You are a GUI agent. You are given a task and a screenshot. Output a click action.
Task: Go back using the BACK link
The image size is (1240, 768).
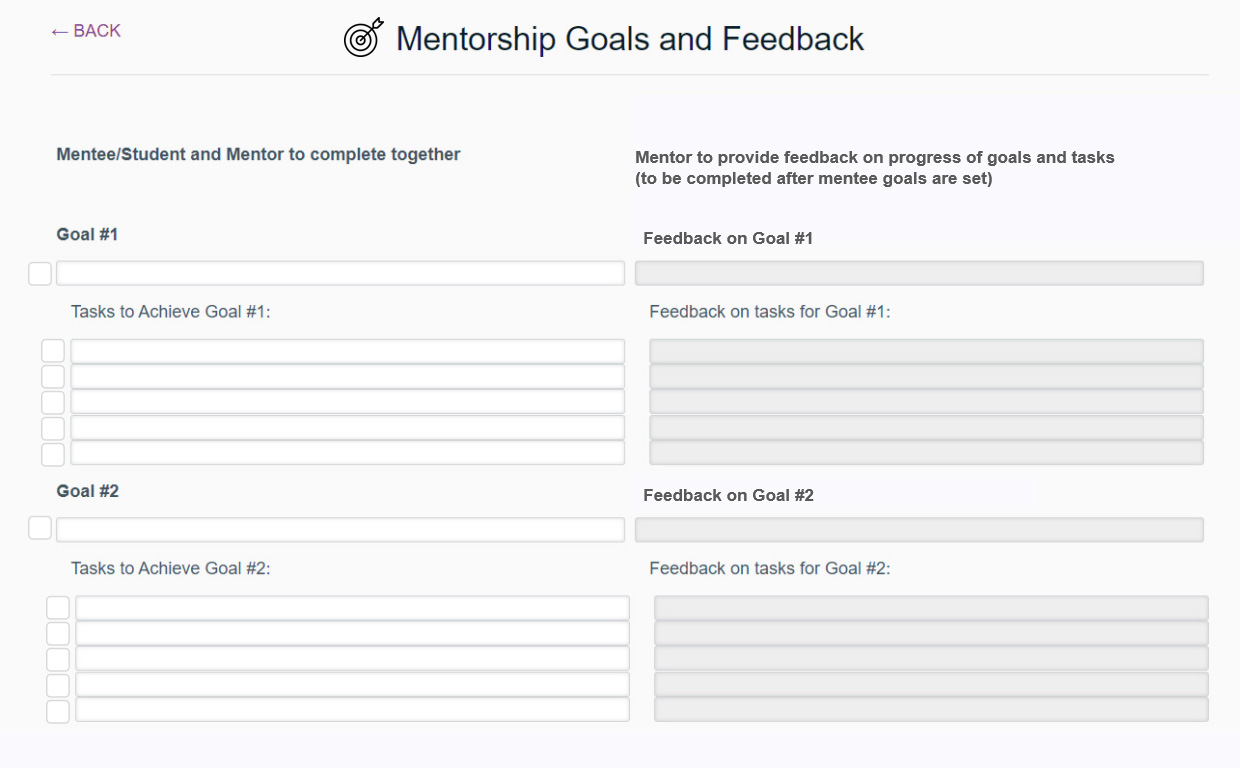click(x=86, y=31)
